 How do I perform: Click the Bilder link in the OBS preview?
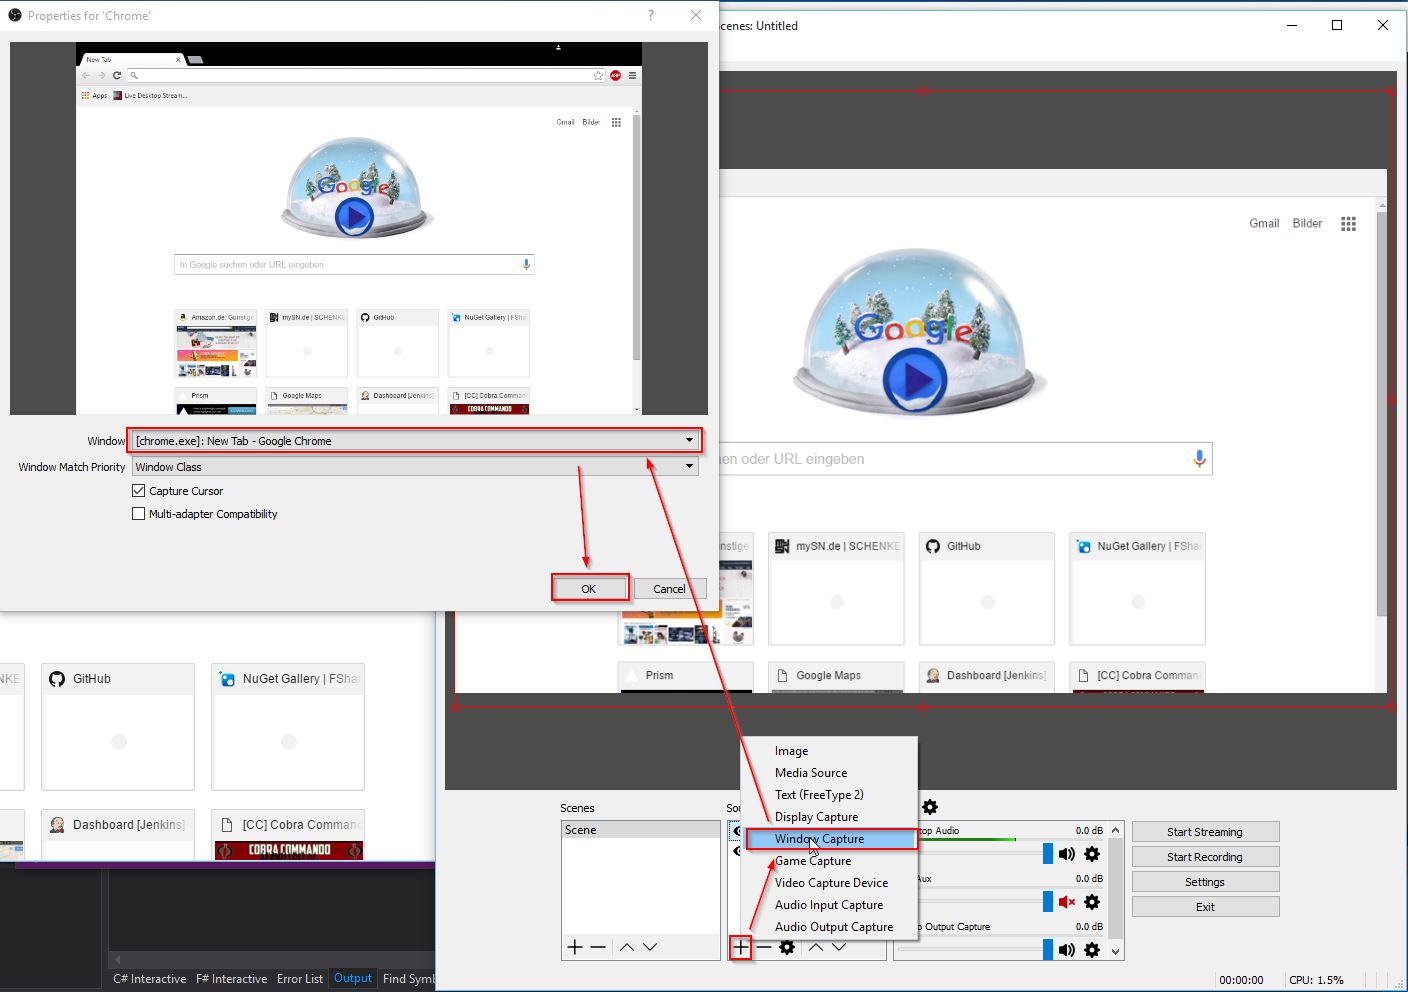[x=1307, y=223]
